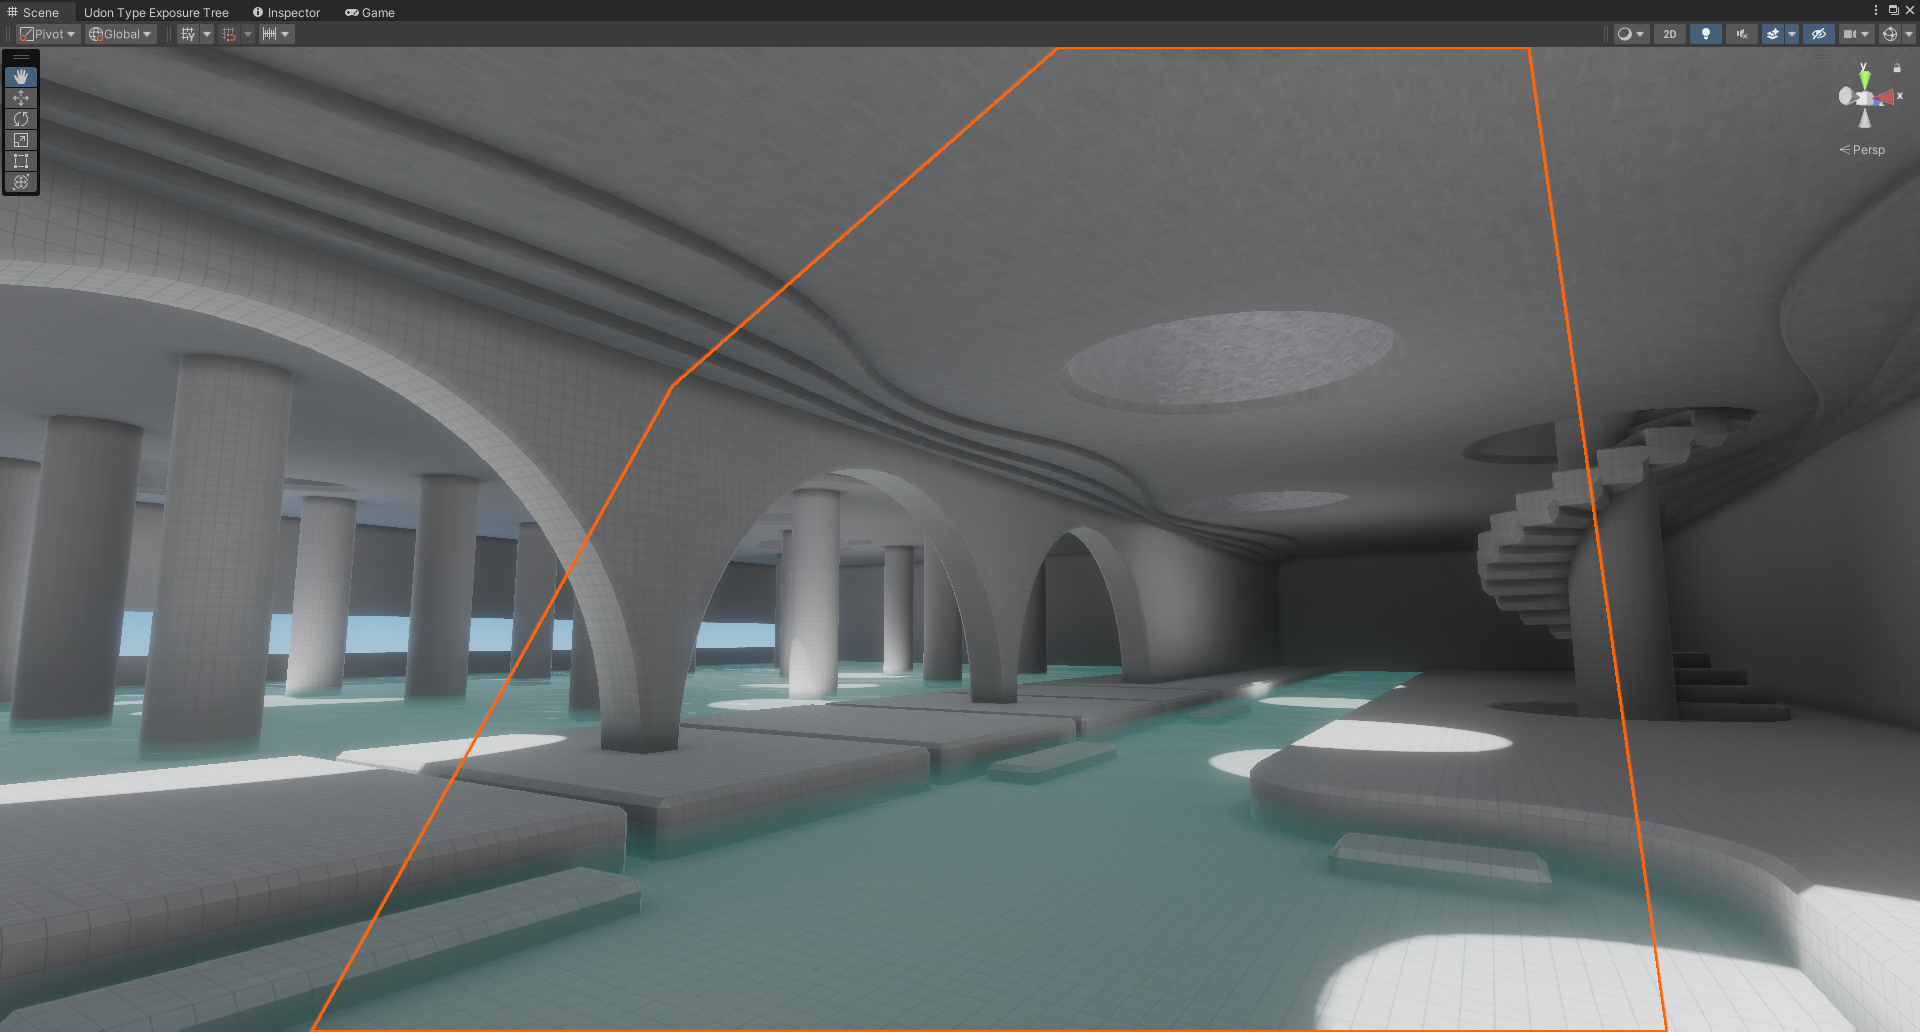Select the Rect transform tool
The image size is (1920, 1032).
point(21,161)
